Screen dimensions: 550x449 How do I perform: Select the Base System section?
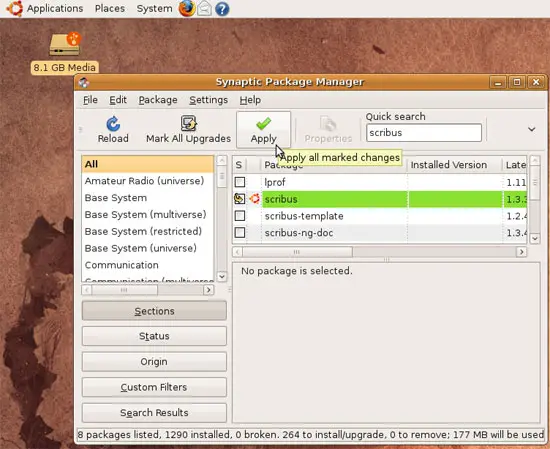pyautogui.click(x=148, y=198)
